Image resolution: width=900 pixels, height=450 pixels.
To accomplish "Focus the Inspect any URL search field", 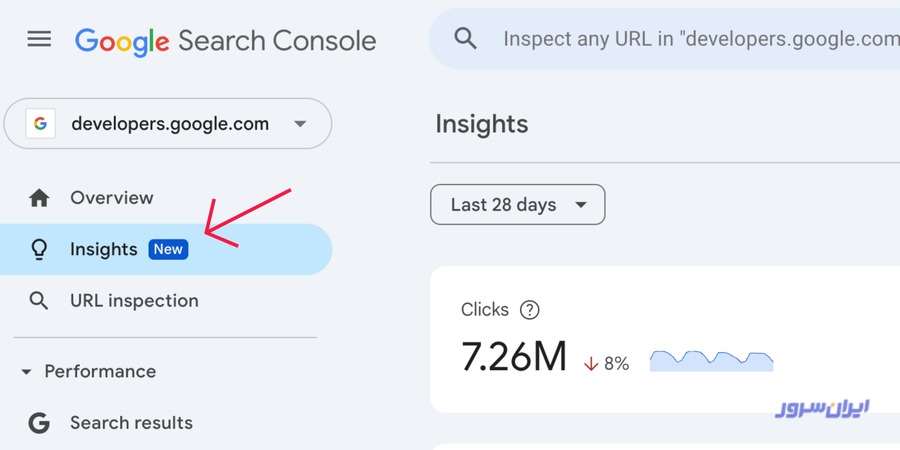I will pyautogui.click(x=665, y=39).
